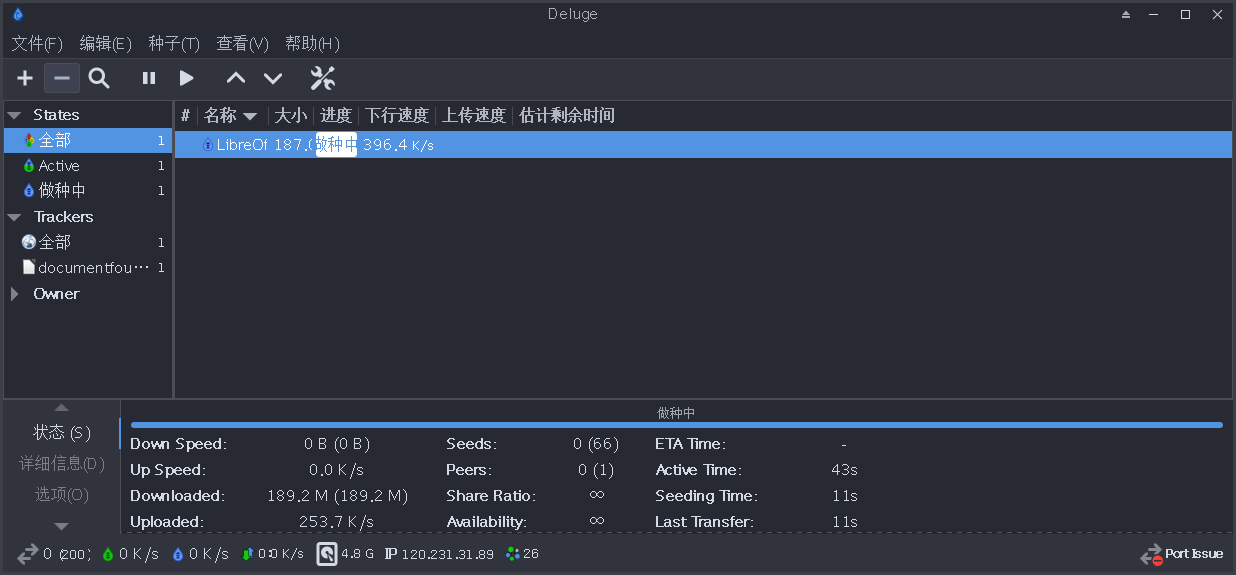Image resolution: width=1236 pixels, height=575 pixels.
Task: Click the IP 120.231.31.89 status item
Action: 439,554
